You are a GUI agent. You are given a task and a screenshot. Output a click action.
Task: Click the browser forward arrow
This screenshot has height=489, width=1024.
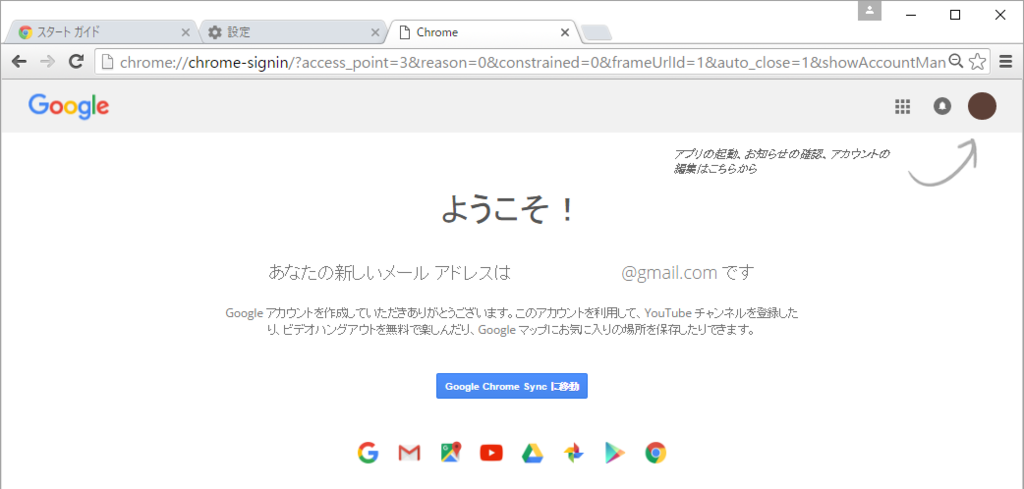click(48, 61)
